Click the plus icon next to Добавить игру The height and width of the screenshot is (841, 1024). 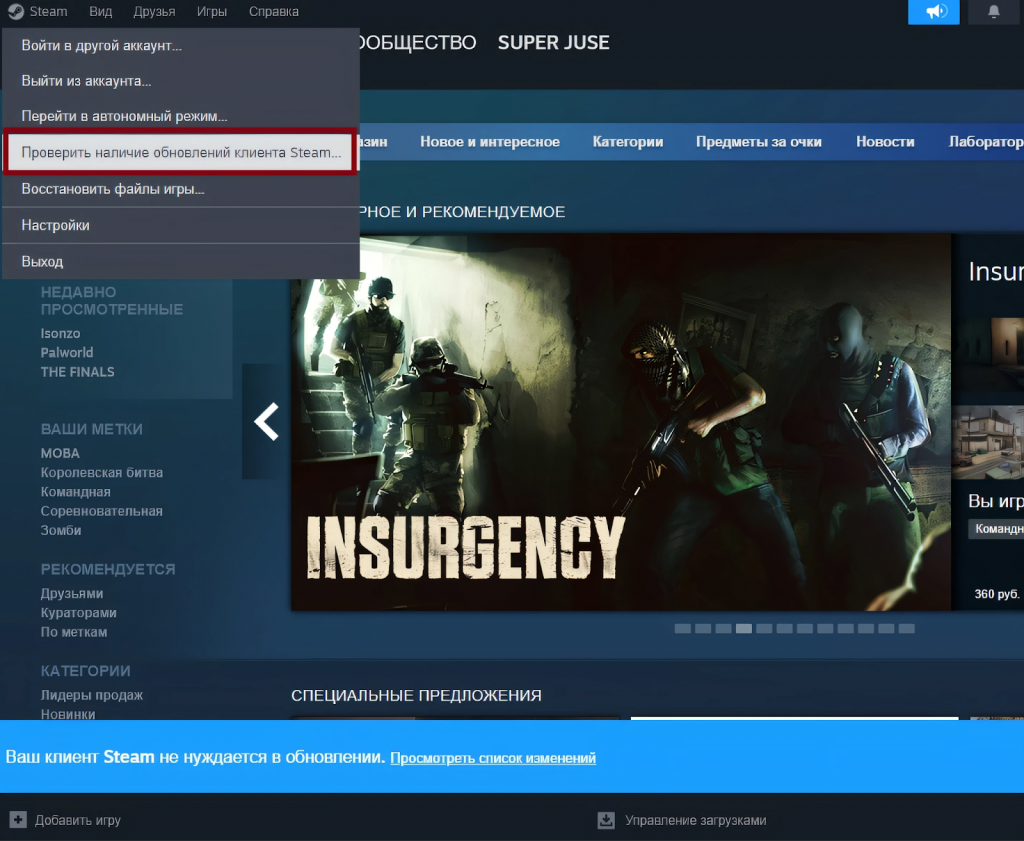point(18,819)
